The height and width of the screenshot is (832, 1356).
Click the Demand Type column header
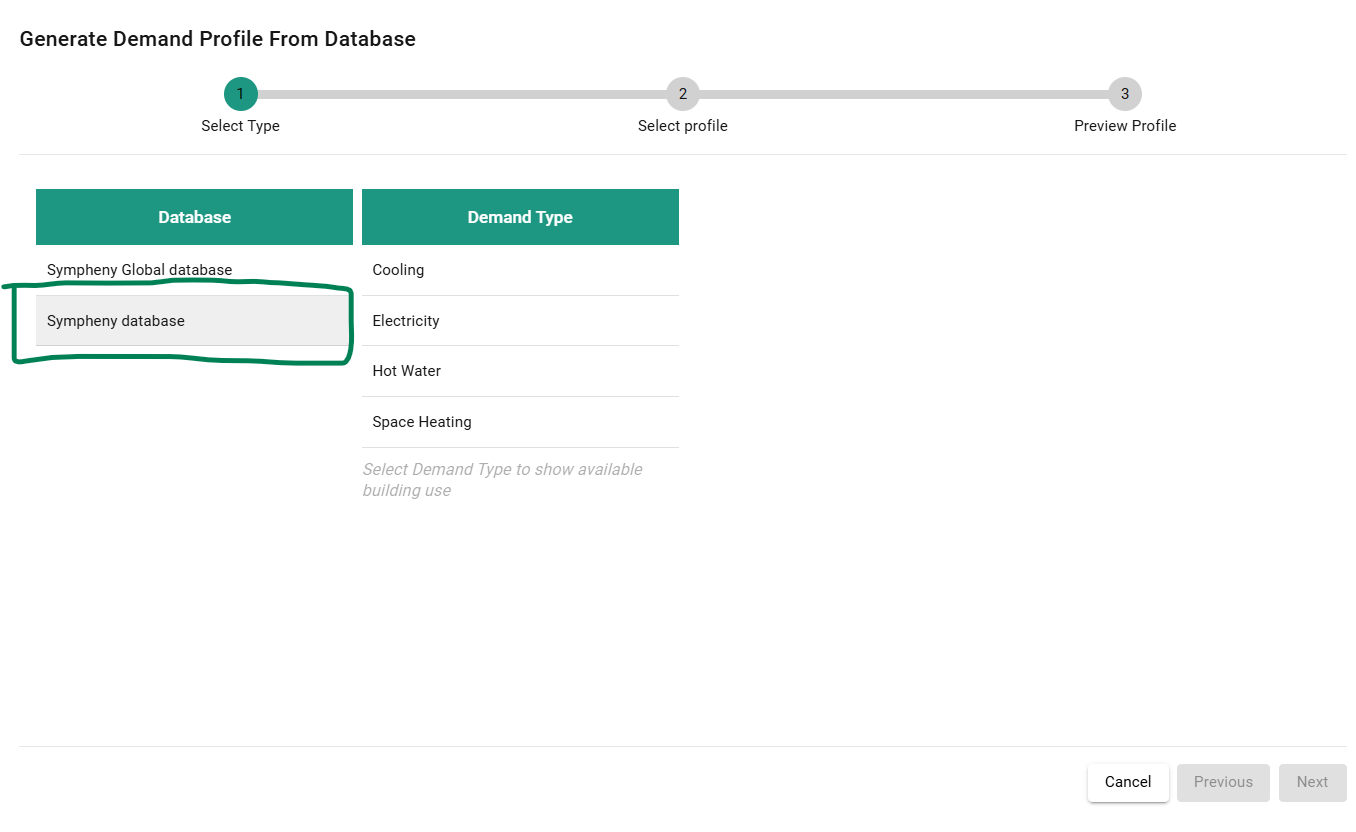click(520, 217)
